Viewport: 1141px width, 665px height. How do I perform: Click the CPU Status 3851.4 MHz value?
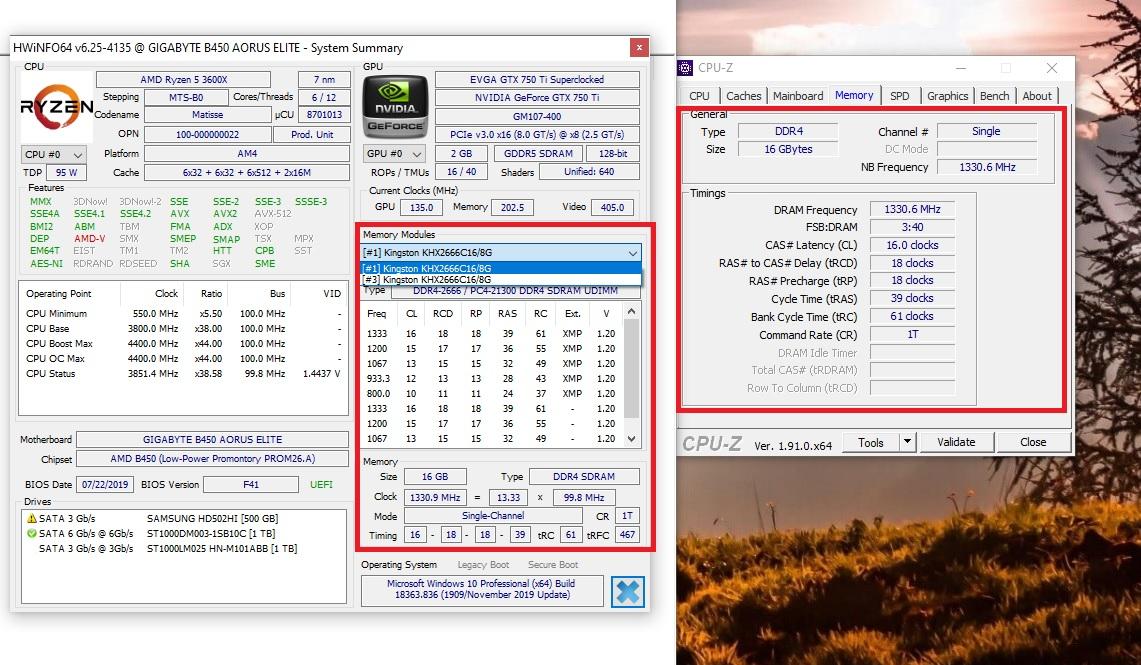(155, 373)
